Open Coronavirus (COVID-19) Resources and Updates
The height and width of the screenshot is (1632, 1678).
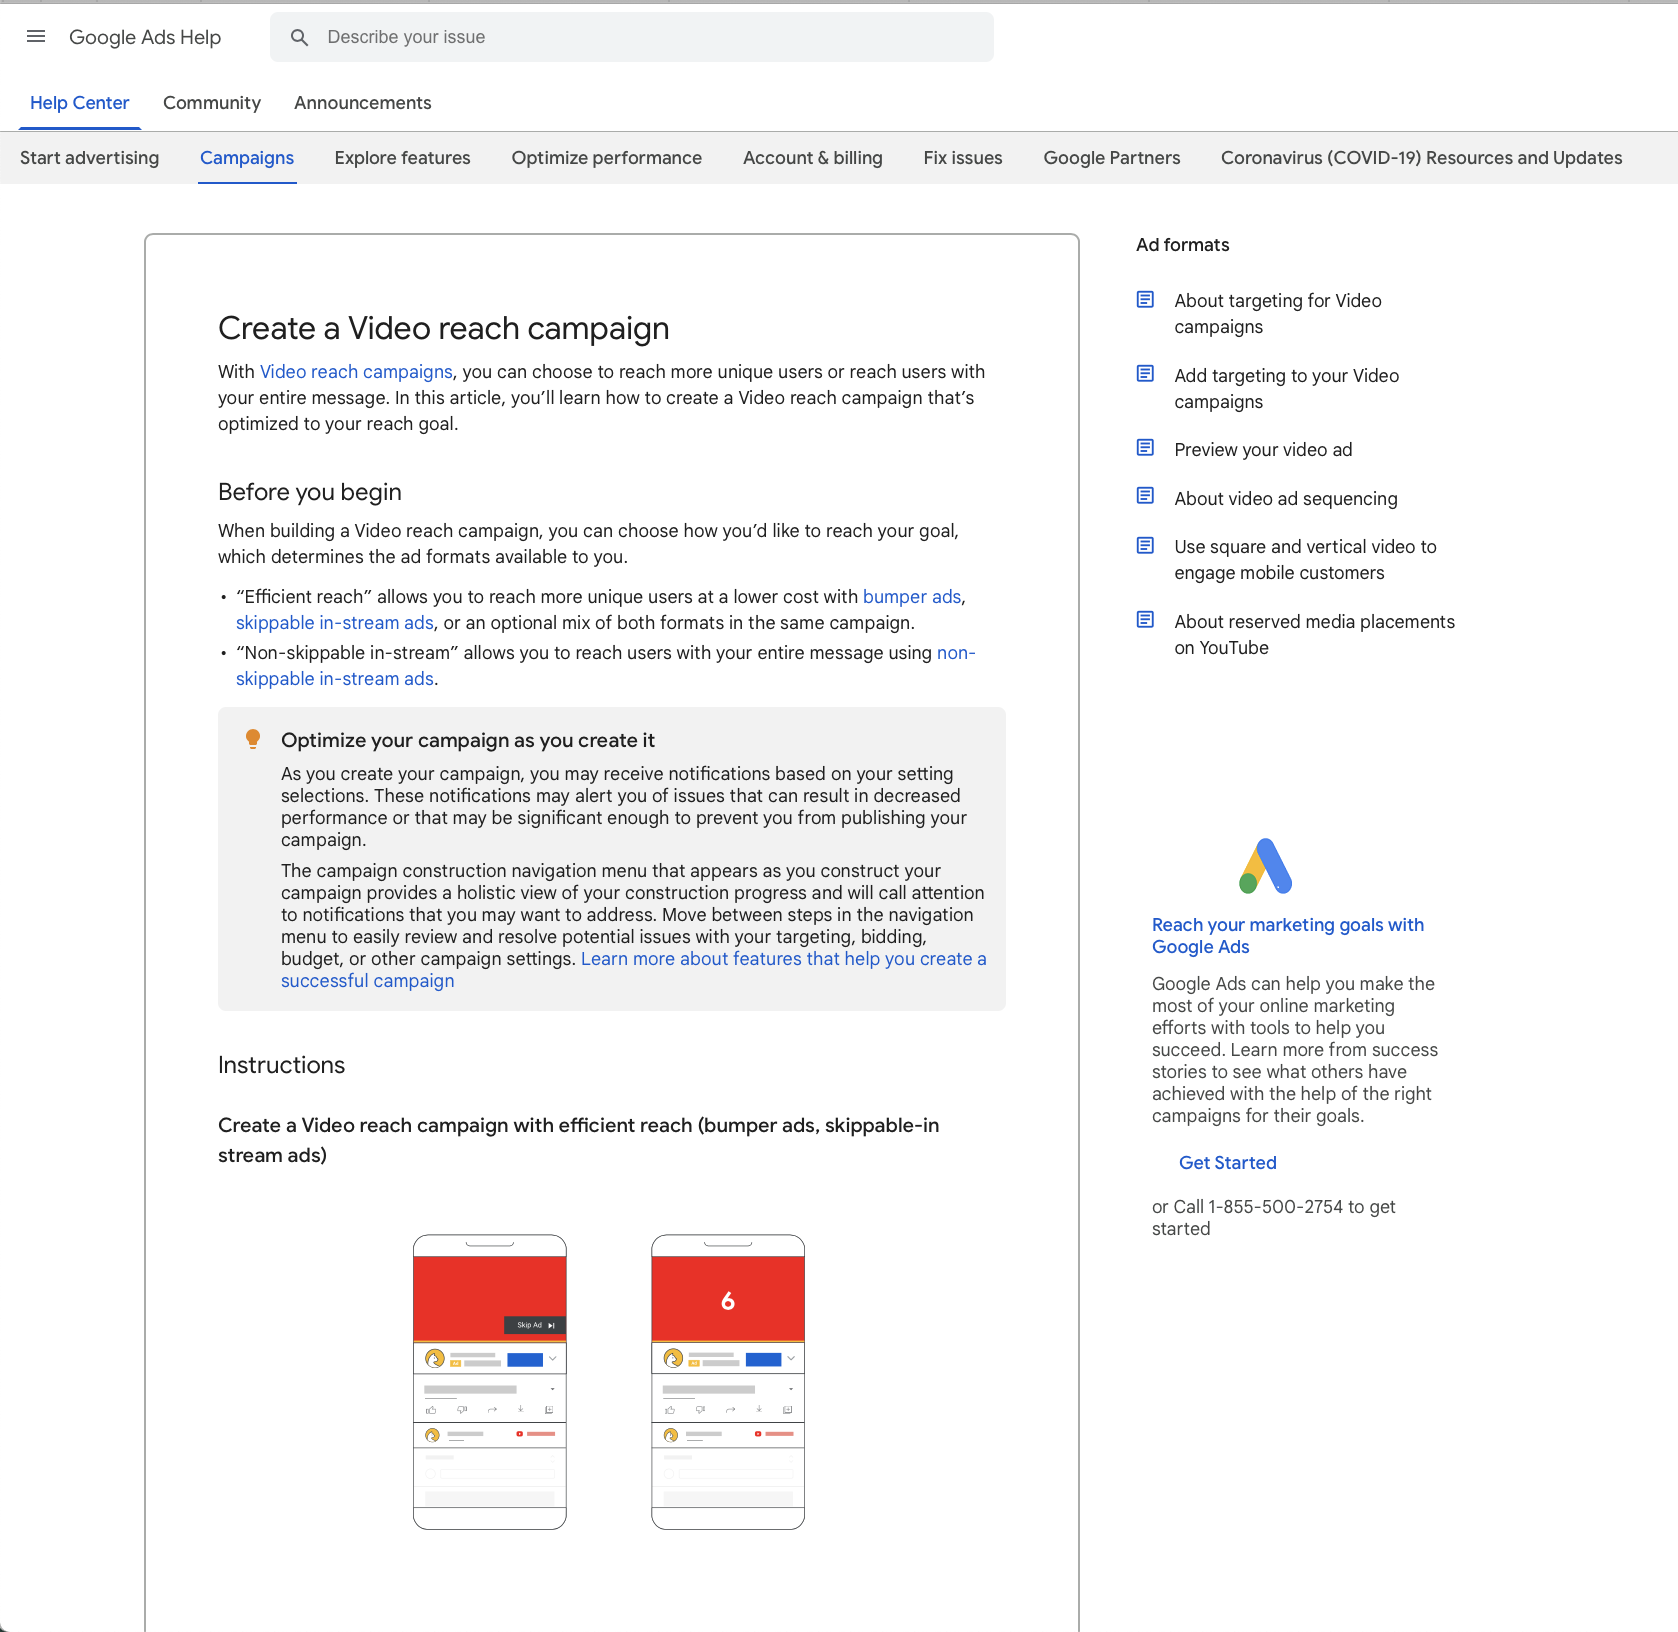click(1421, 158)
